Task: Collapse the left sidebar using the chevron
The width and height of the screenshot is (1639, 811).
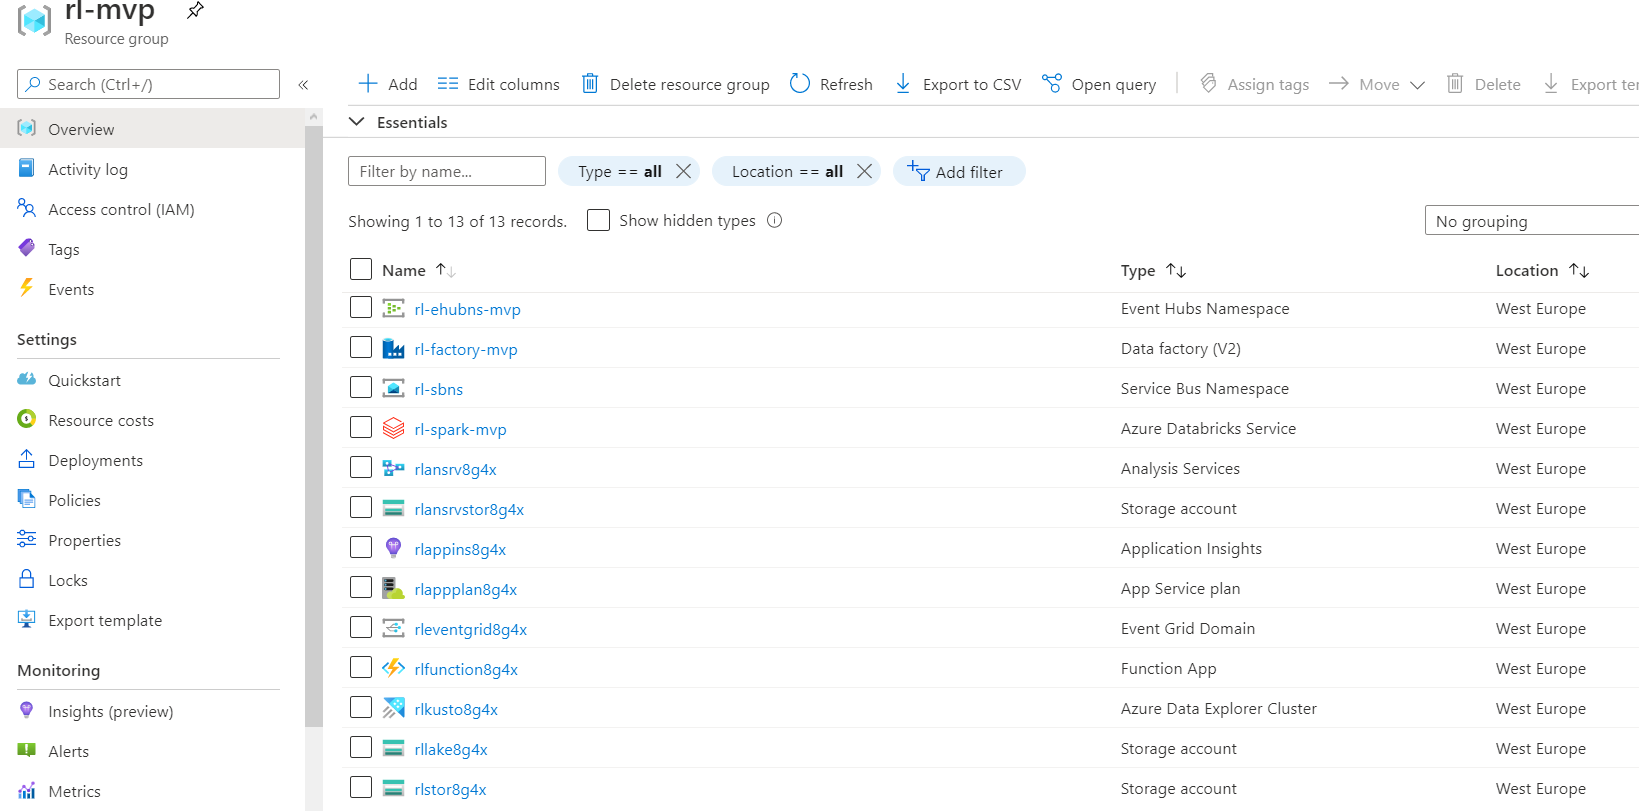Action: pyautogui.click(x=303, y=85)
